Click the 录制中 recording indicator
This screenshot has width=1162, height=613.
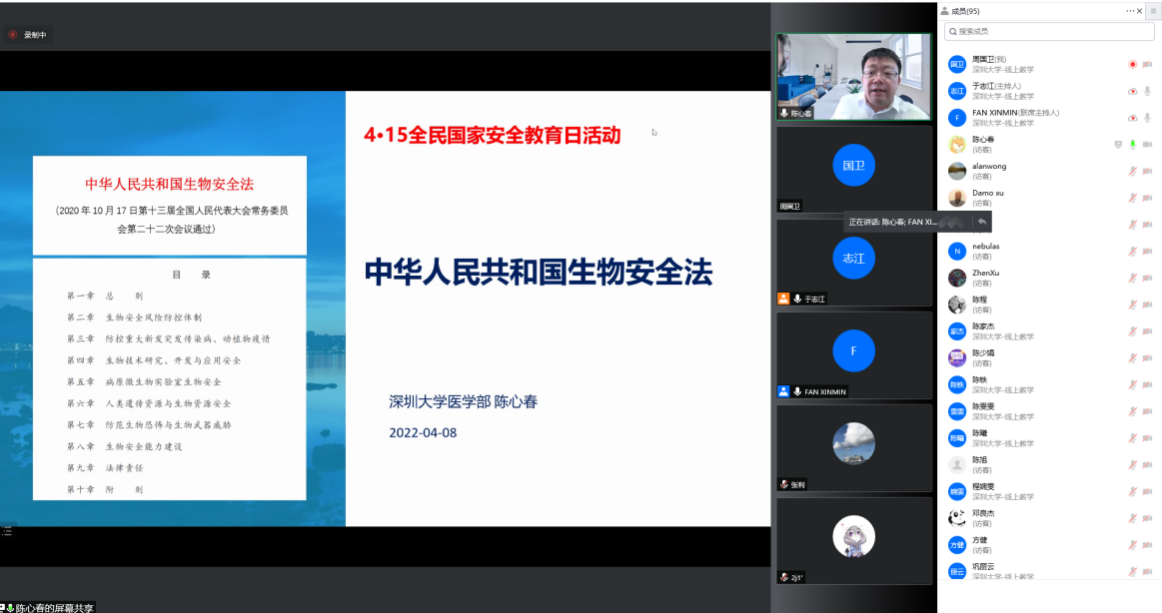(x=28, y=35)
